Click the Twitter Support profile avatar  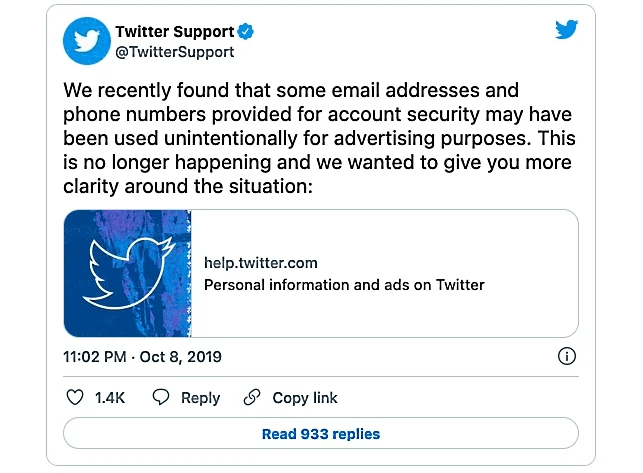[x=86, y=42]
